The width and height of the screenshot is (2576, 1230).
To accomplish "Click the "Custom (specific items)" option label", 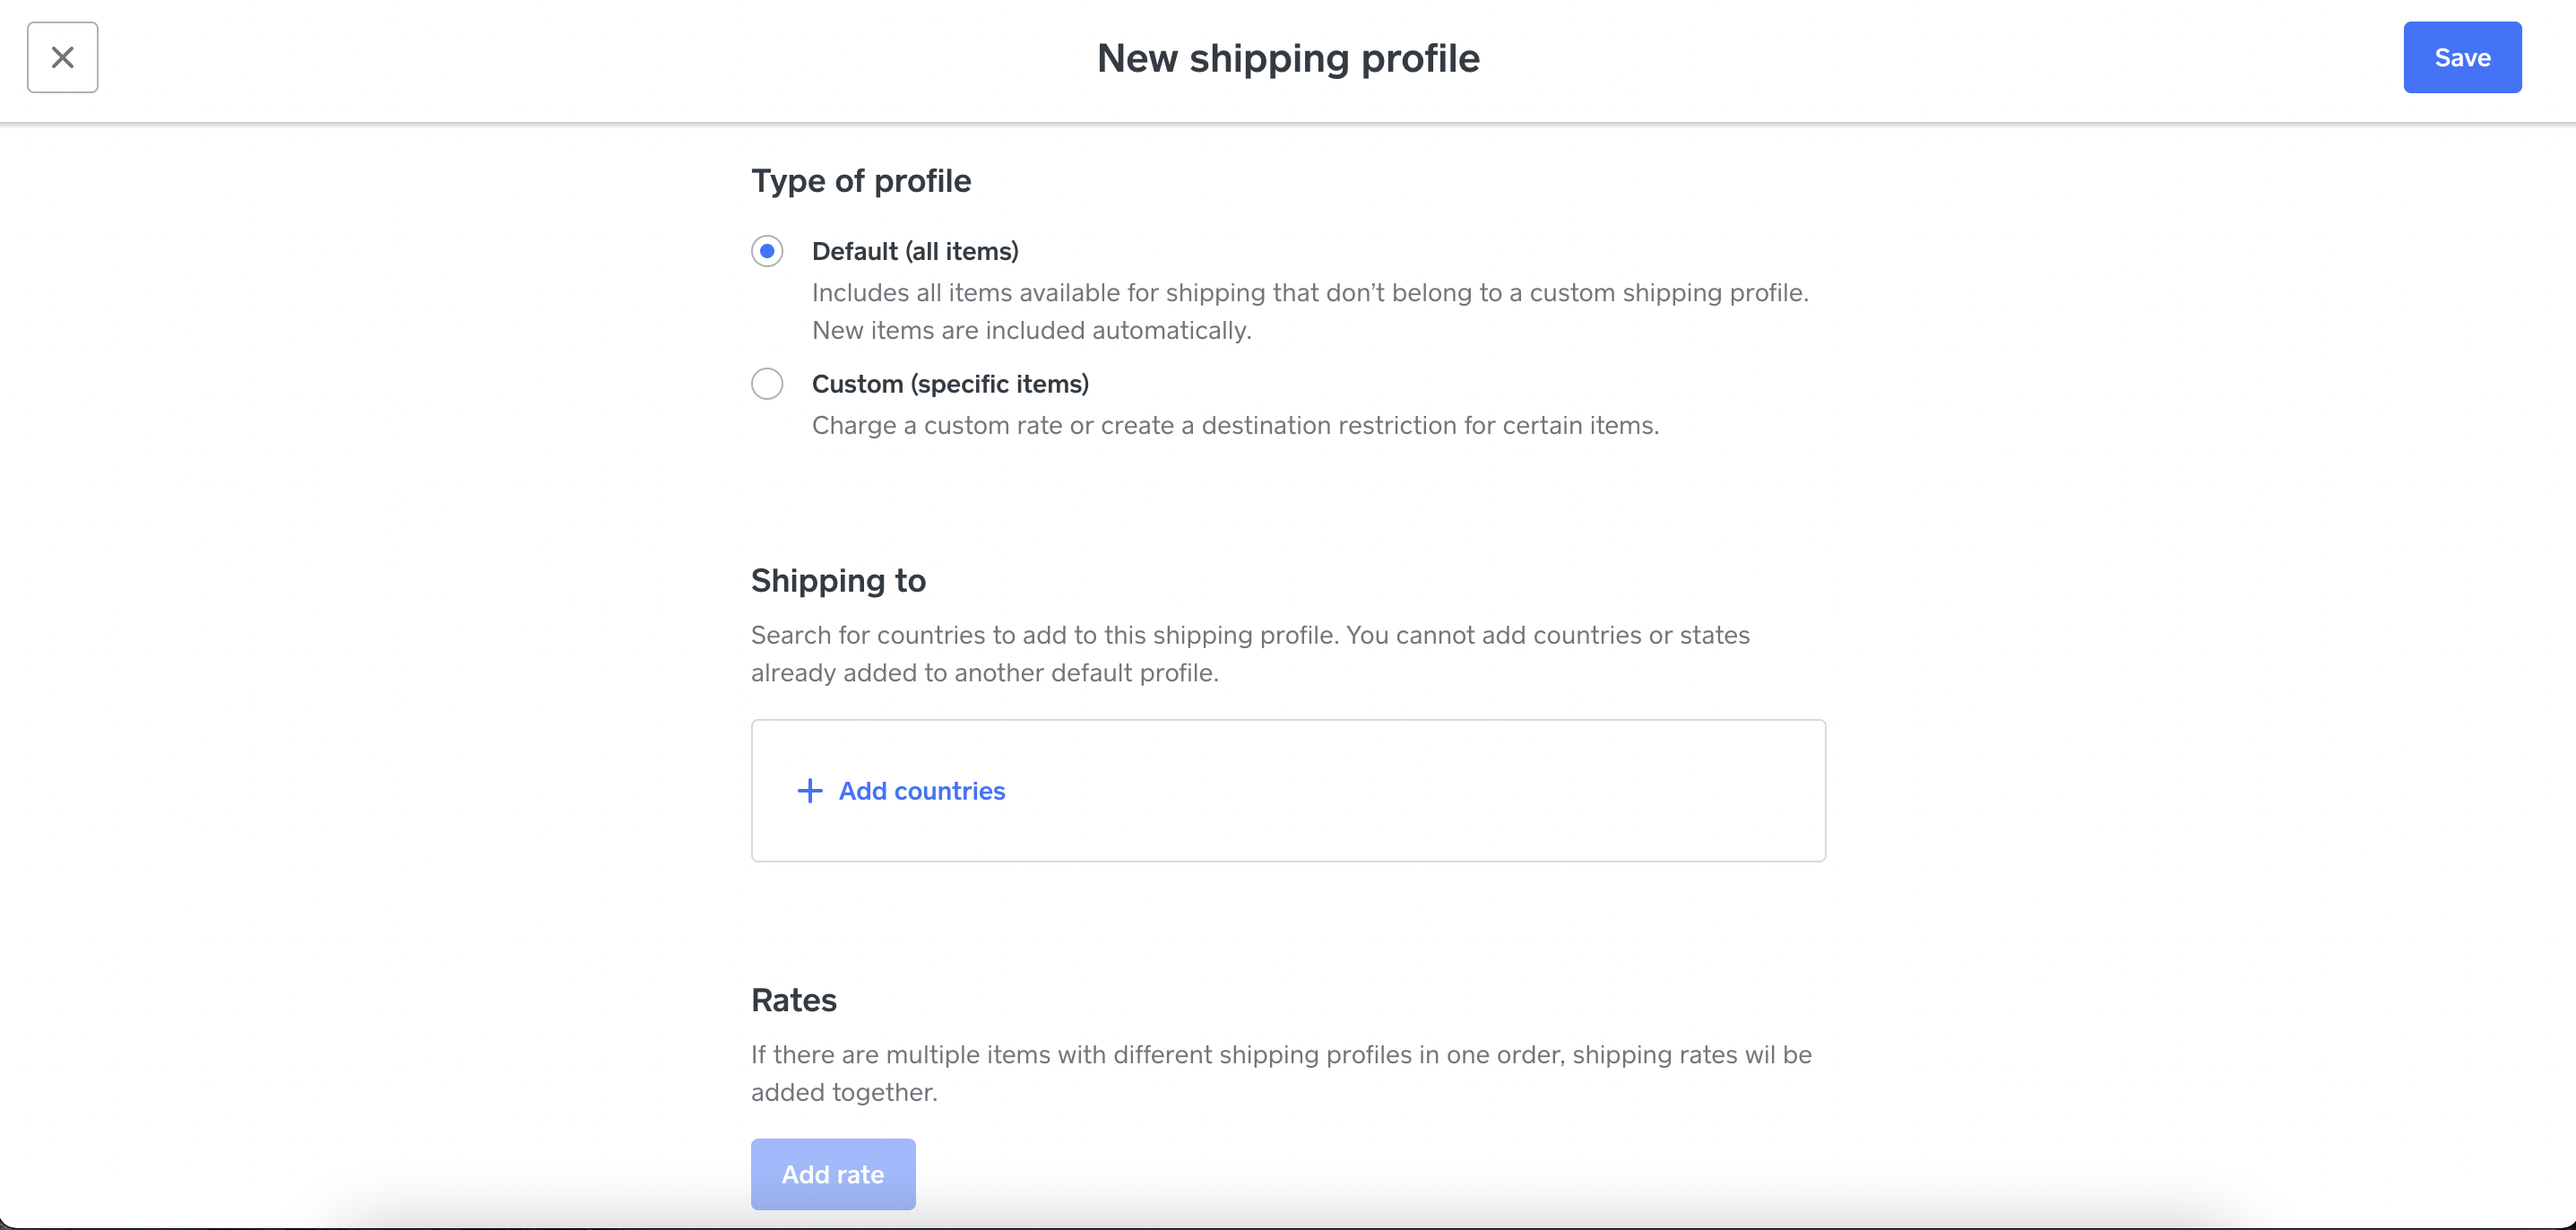I will point(950,384).
